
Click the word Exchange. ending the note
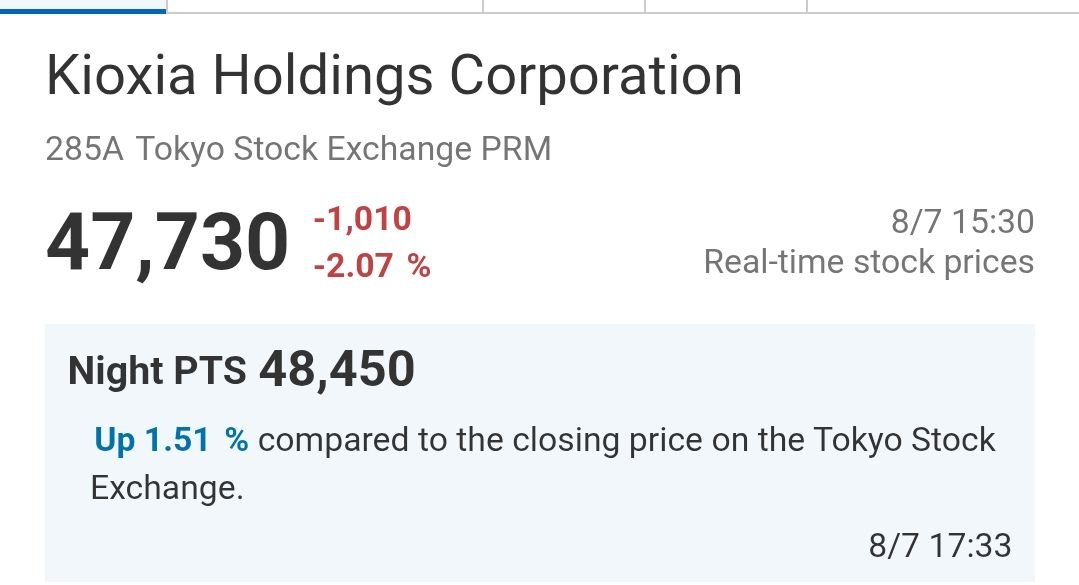167,488
